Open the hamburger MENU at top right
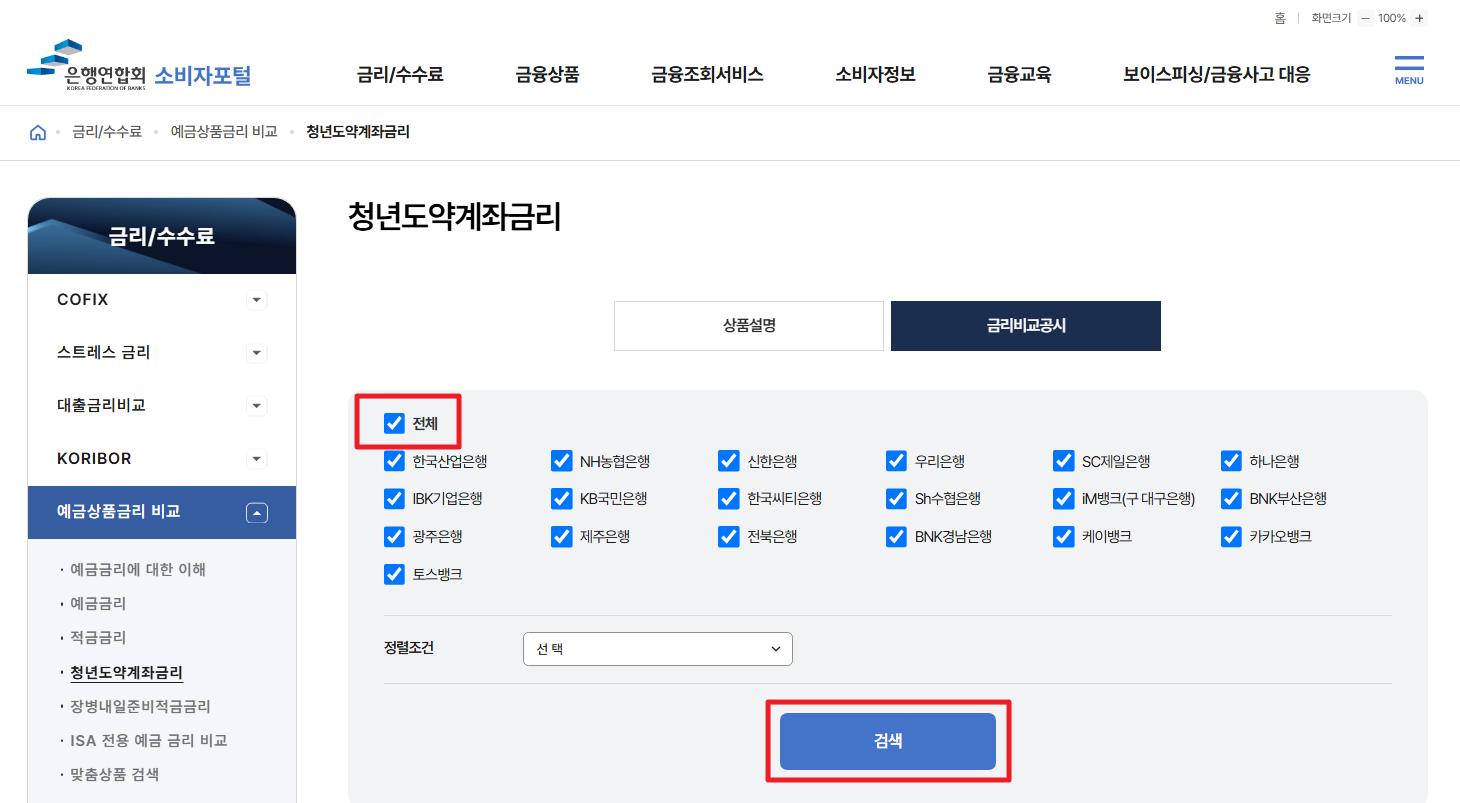1460x803 pixels. [x=1408, y=70]
